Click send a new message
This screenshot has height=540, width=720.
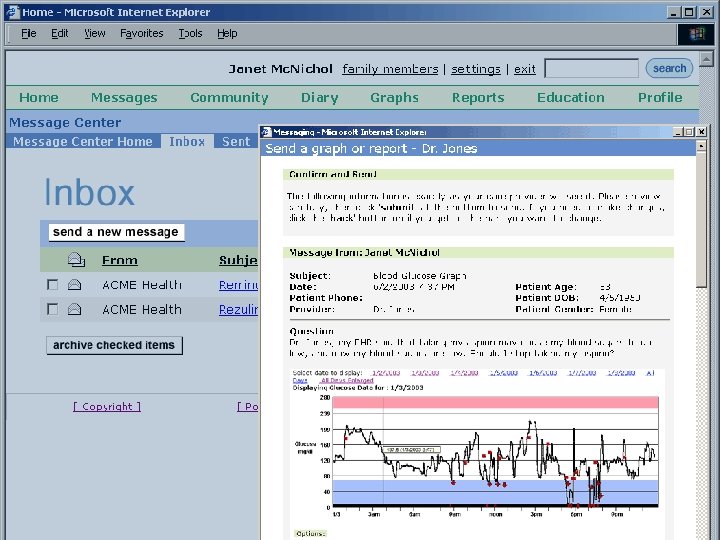tap(116, 232)
